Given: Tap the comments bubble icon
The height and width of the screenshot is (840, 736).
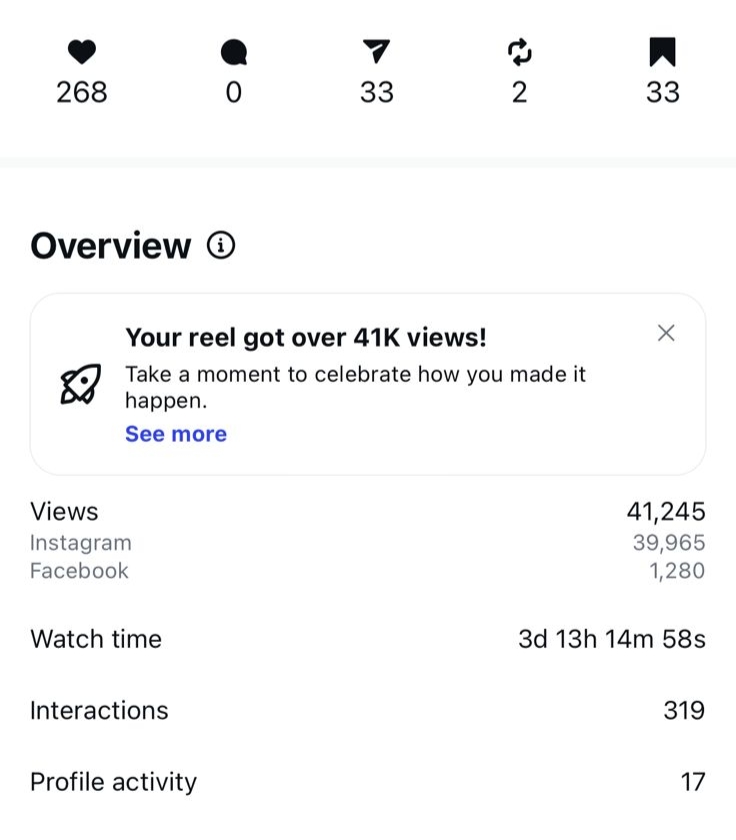Looking at the screenshot, I should [234, 52].
